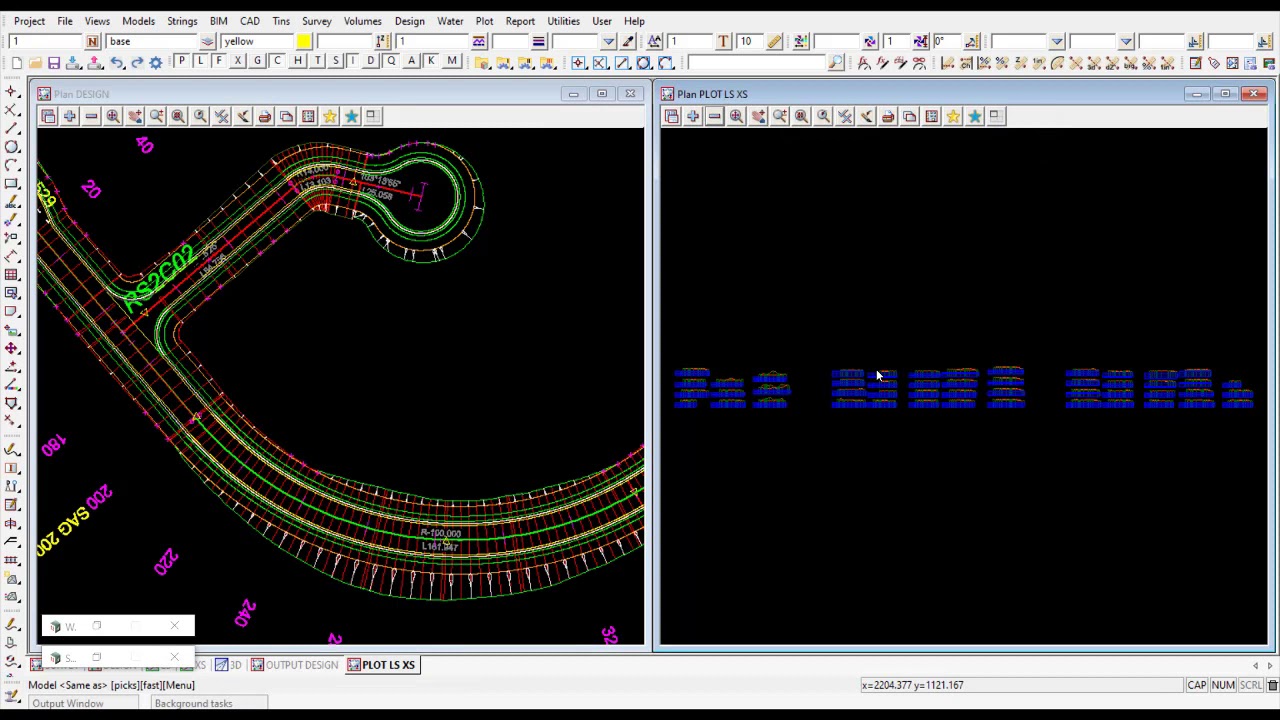The image size is (1280, 720).
Task: Toggle the L snap button
Action: pos(200,62)
